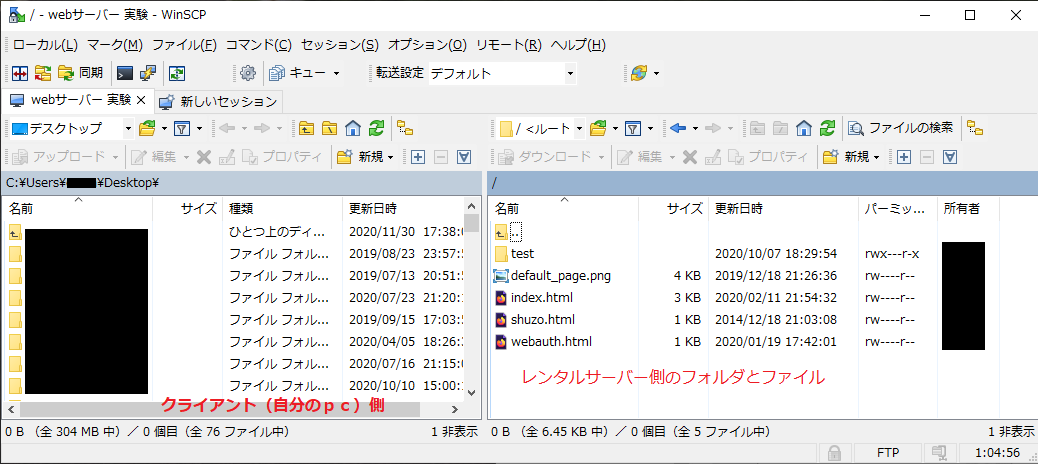Click the ファイルの検索 button
The width and height of the screenshot is (1038, 465).
point(901,128)
